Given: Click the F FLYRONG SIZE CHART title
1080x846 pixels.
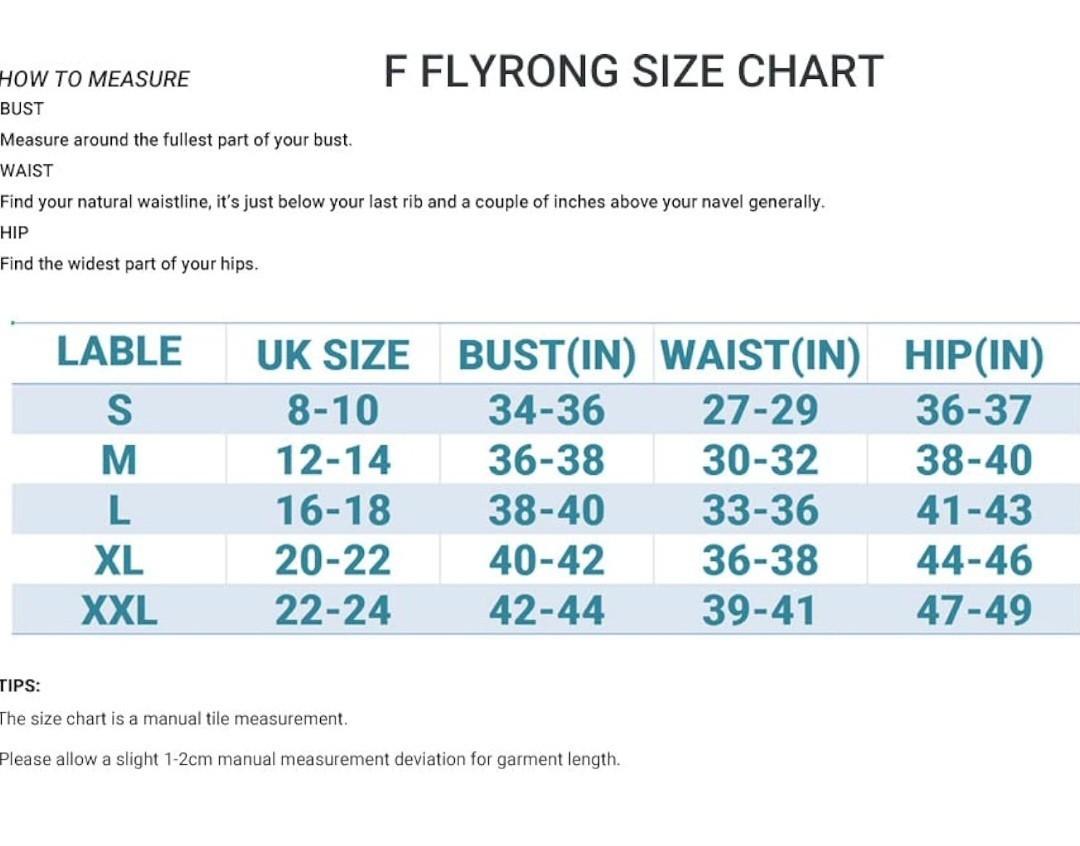Looking at the screenshot, I should click(x=633, y=71).
